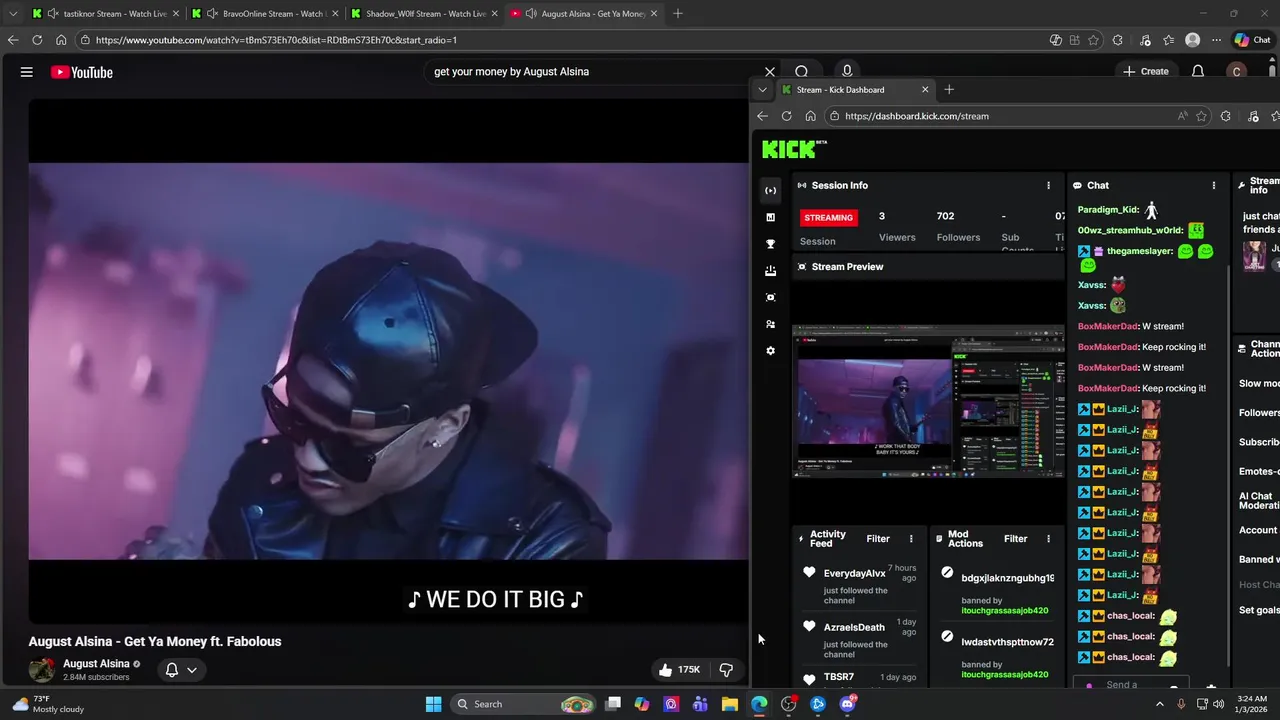Mute the August Alsina tab audio
Screen dimensions: 1280x720
531,14
